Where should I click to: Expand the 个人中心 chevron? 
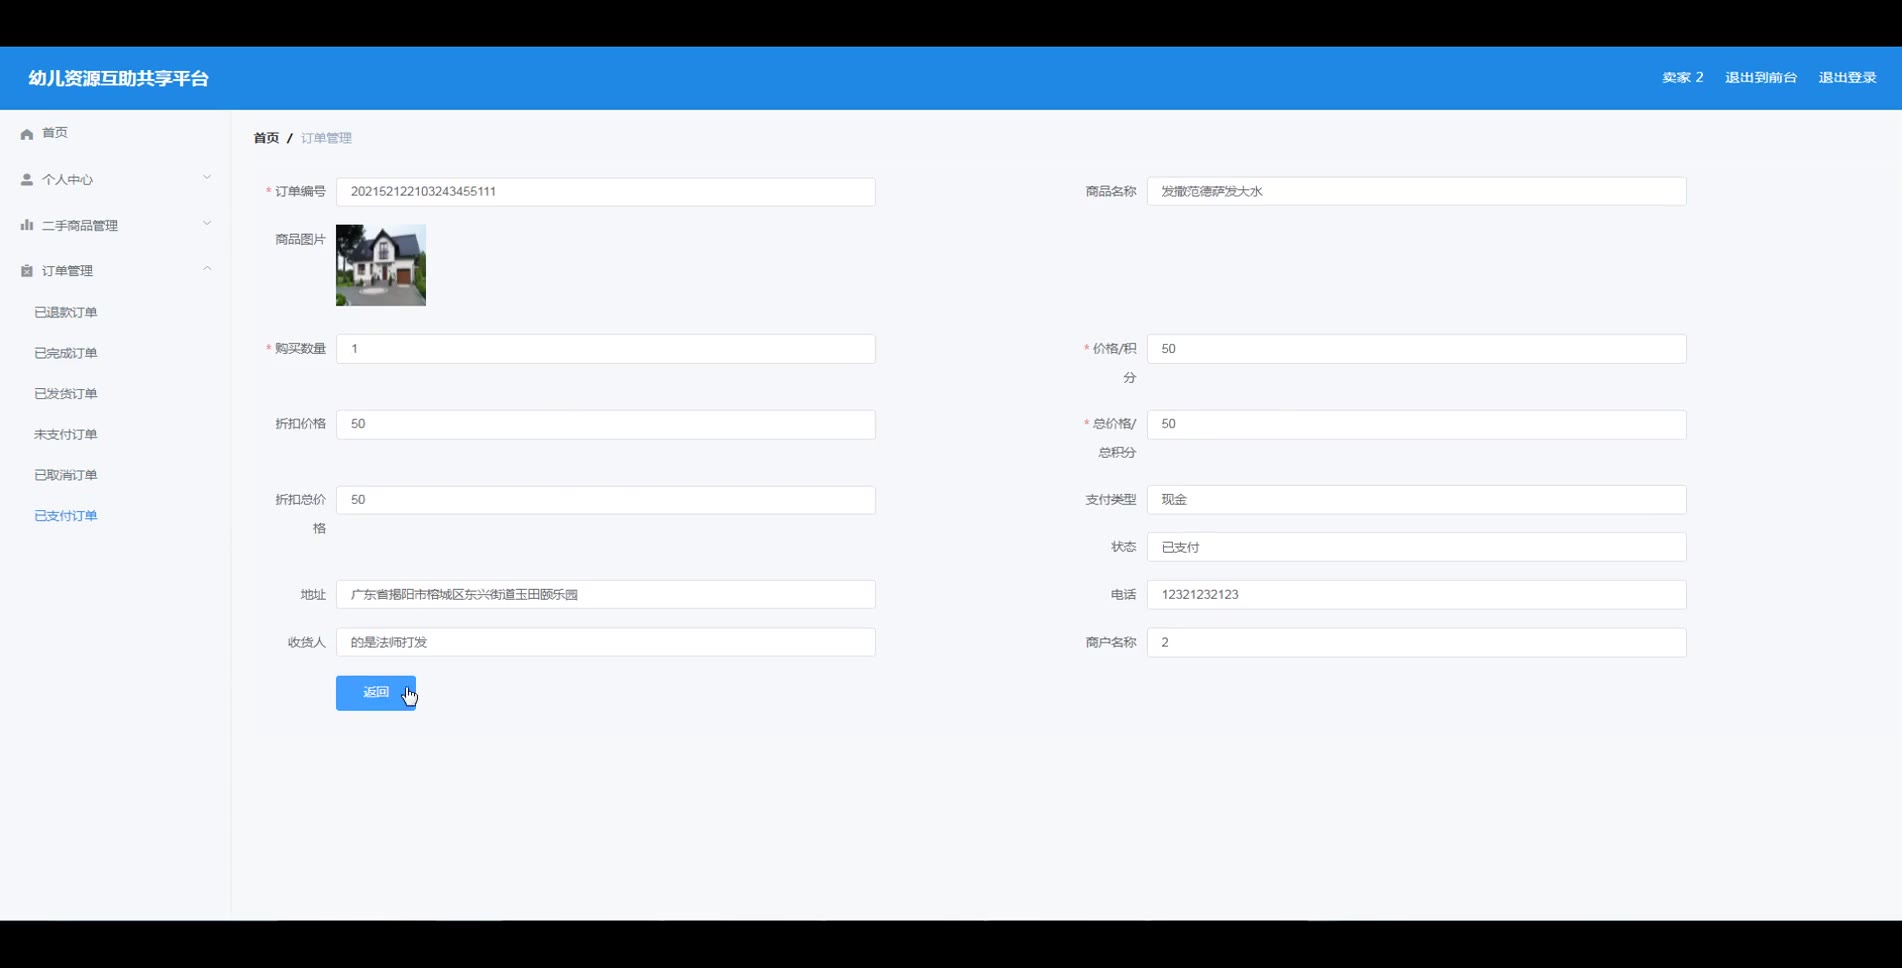point(207,178)
